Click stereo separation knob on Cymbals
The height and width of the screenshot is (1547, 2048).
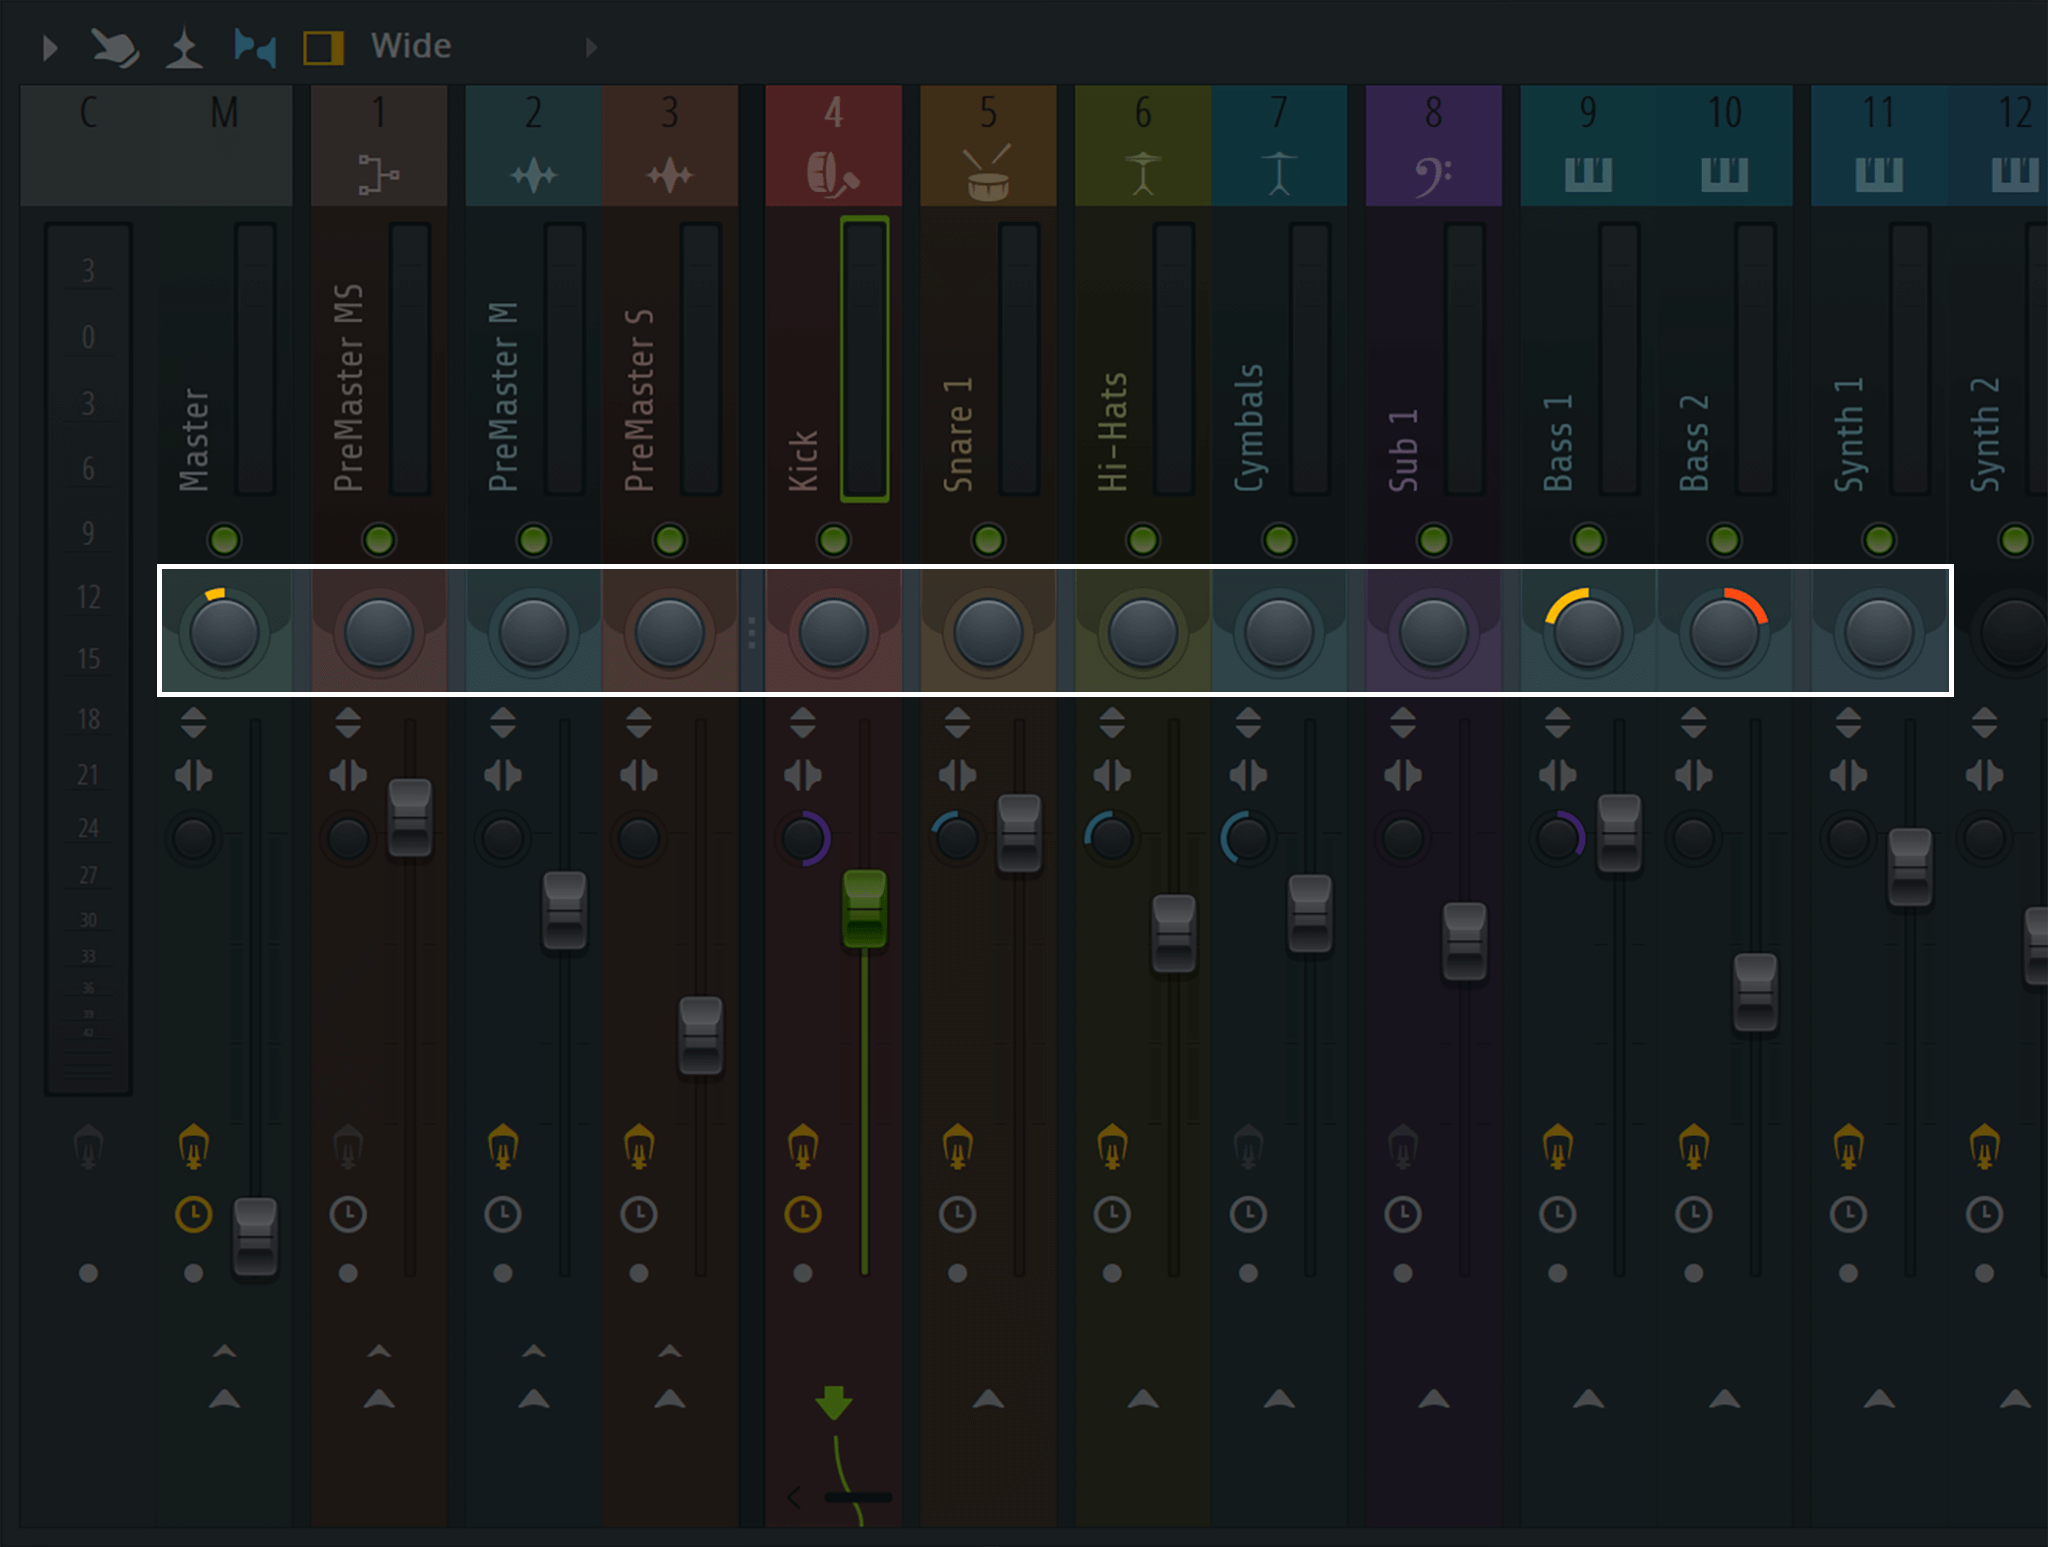pyautogui.click(x=1247, y=838)
